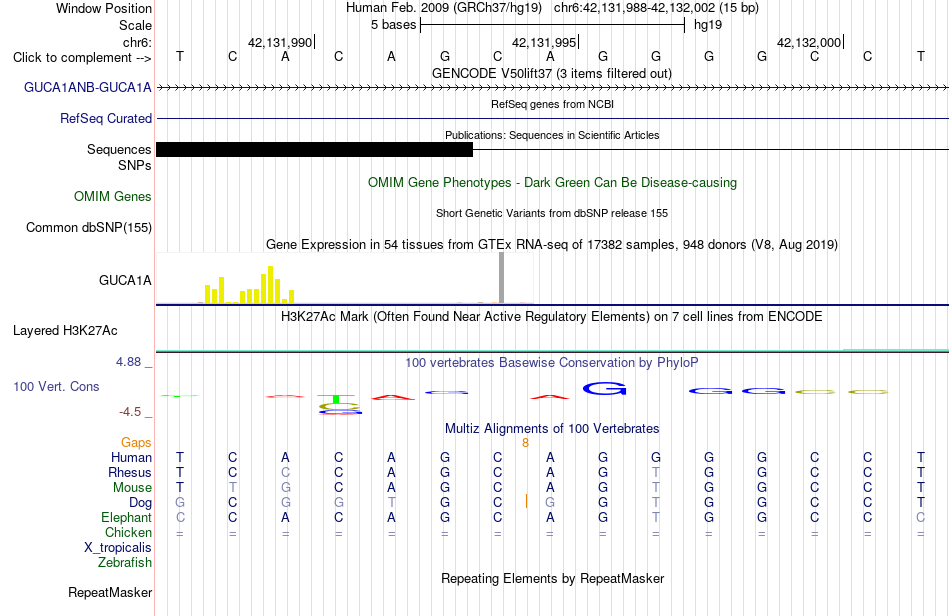Click the GUCA1A GTEx expression label
The height and width of the screenshot is (616, 950).
point(125,280)
